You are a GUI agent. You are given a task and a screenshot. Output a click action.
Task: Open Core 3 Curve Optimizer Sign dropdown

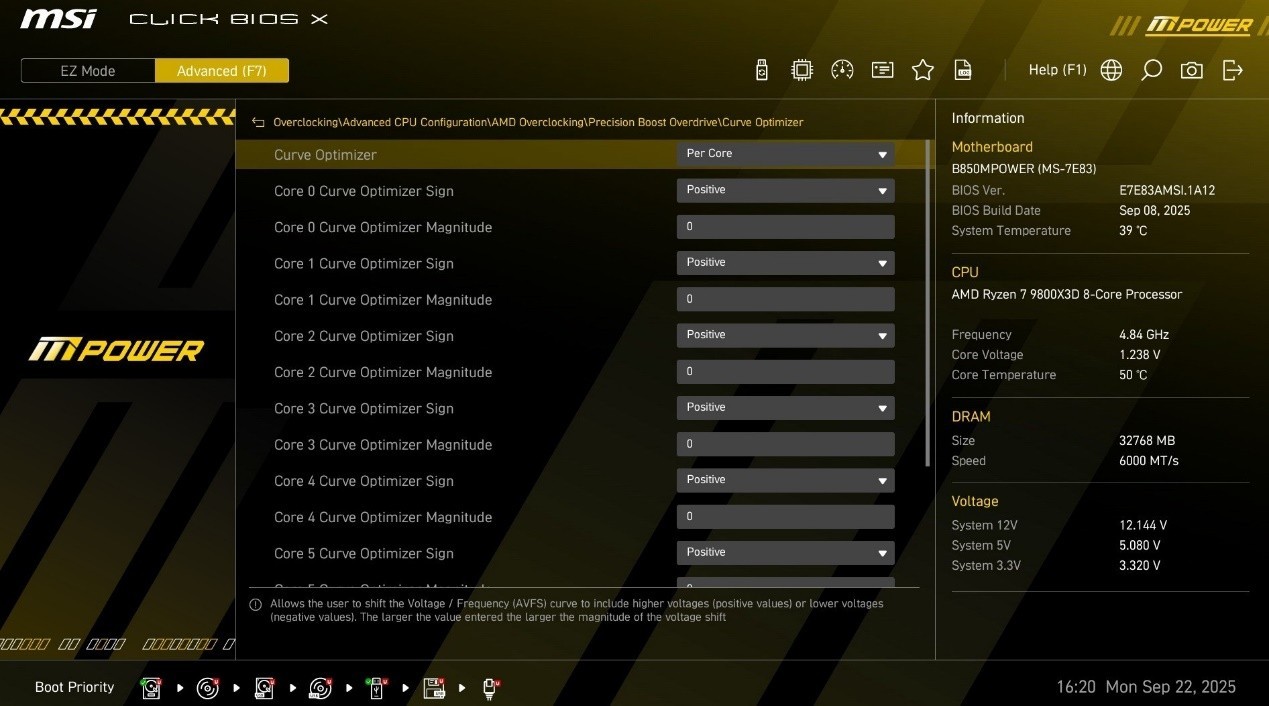coord(785,408)
